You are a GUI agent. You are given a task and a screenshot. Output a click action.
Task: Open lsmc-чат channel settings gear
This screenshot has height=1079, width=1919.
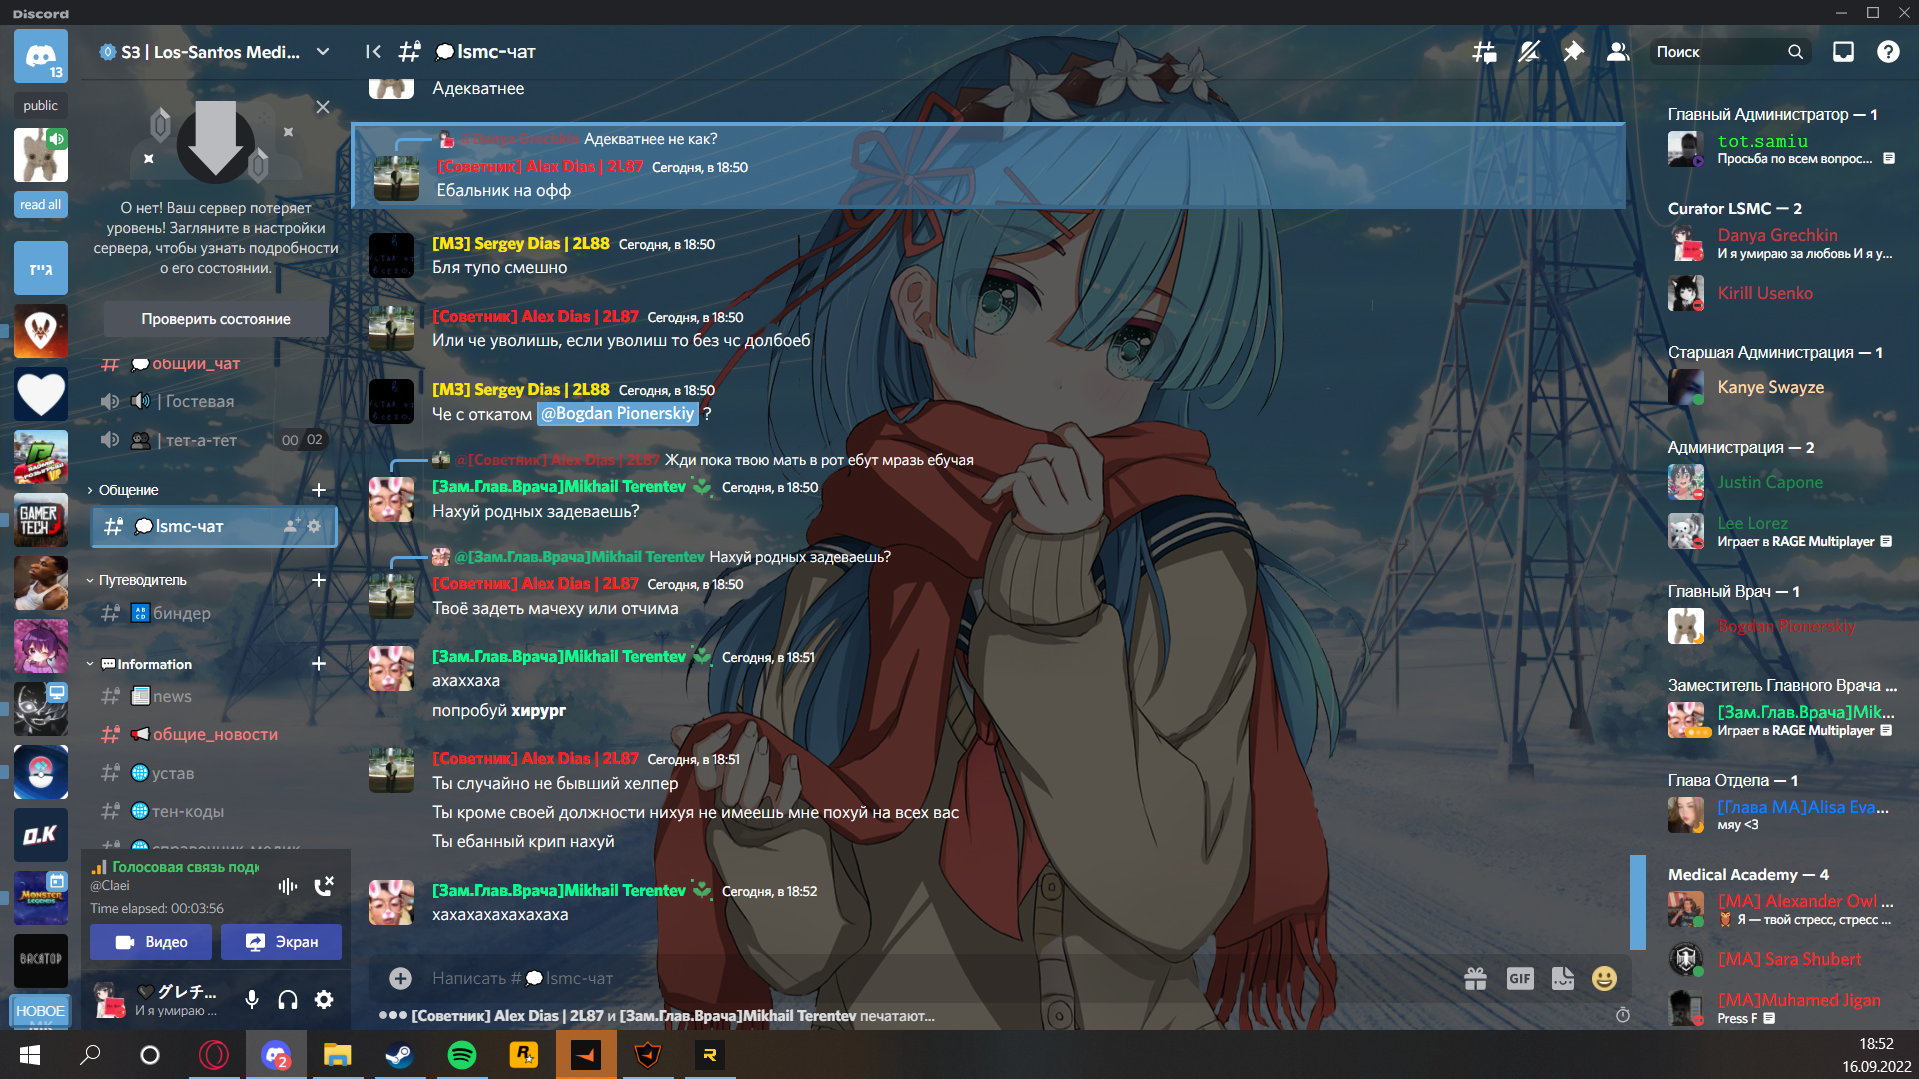(x=315, y=526)
